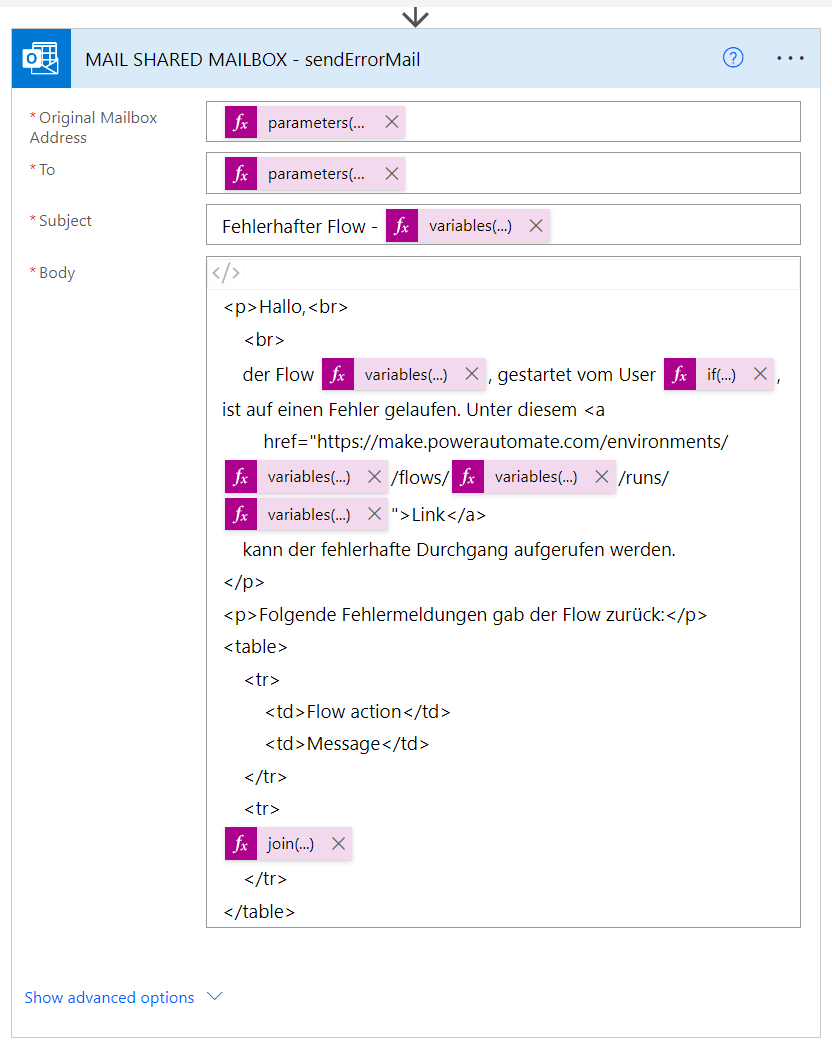Remove parameters token from Original Mailbox Address
832x1049 pixels.
[392, 122]
